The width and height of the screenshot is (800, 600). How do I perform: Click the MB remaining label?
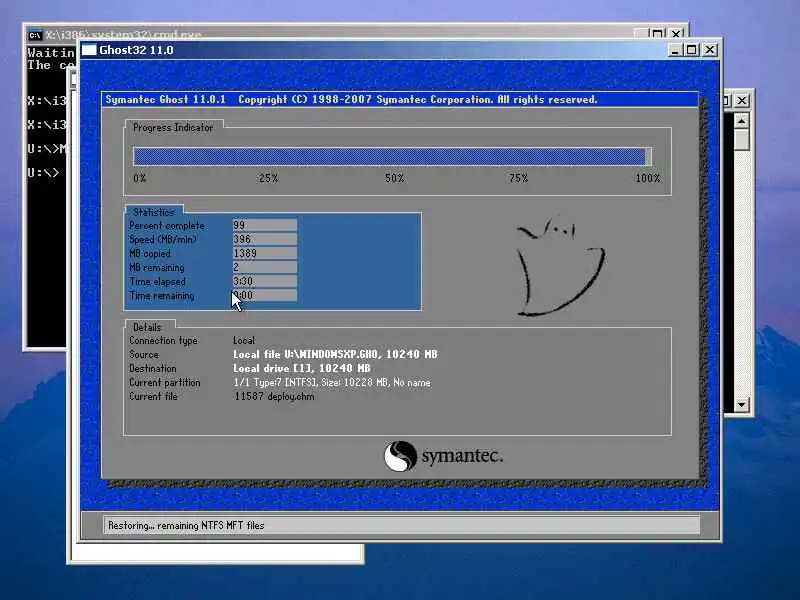coord(157,267)
